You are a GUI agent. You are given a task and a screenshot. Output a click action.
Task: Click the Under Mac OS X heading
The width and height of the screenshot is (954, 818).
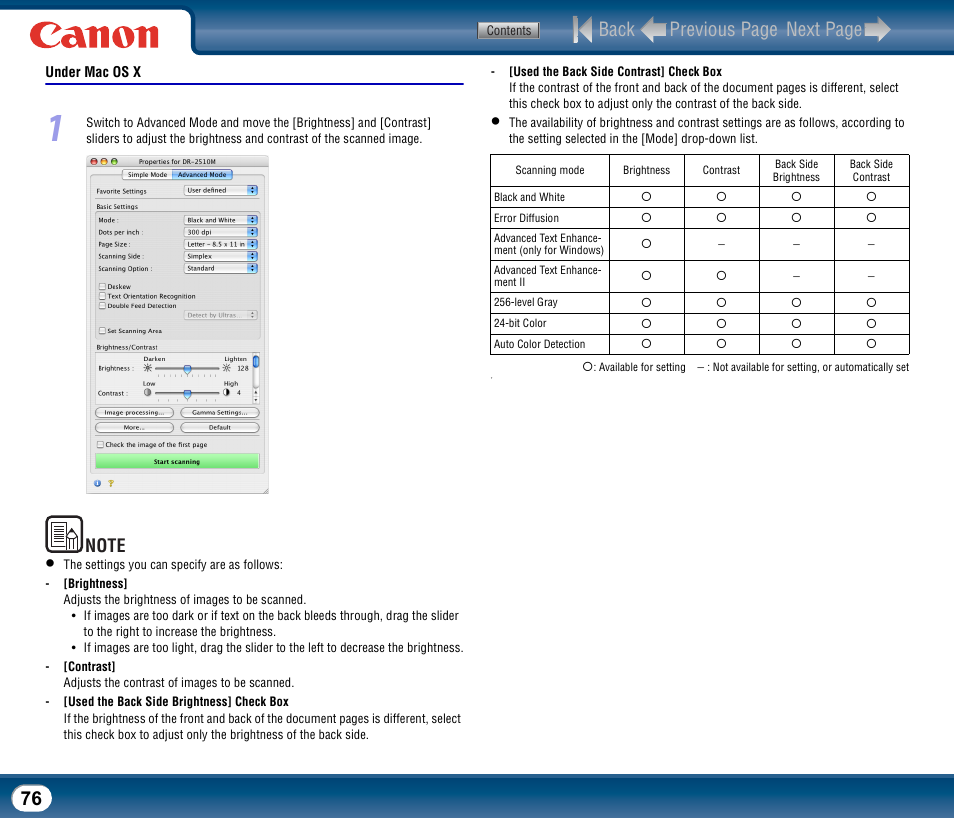pyautogui.click(x=93, y=72)
